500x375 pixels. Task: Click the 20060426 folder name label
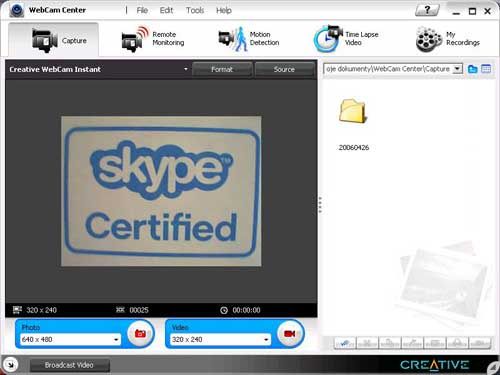tap(354, 148)
